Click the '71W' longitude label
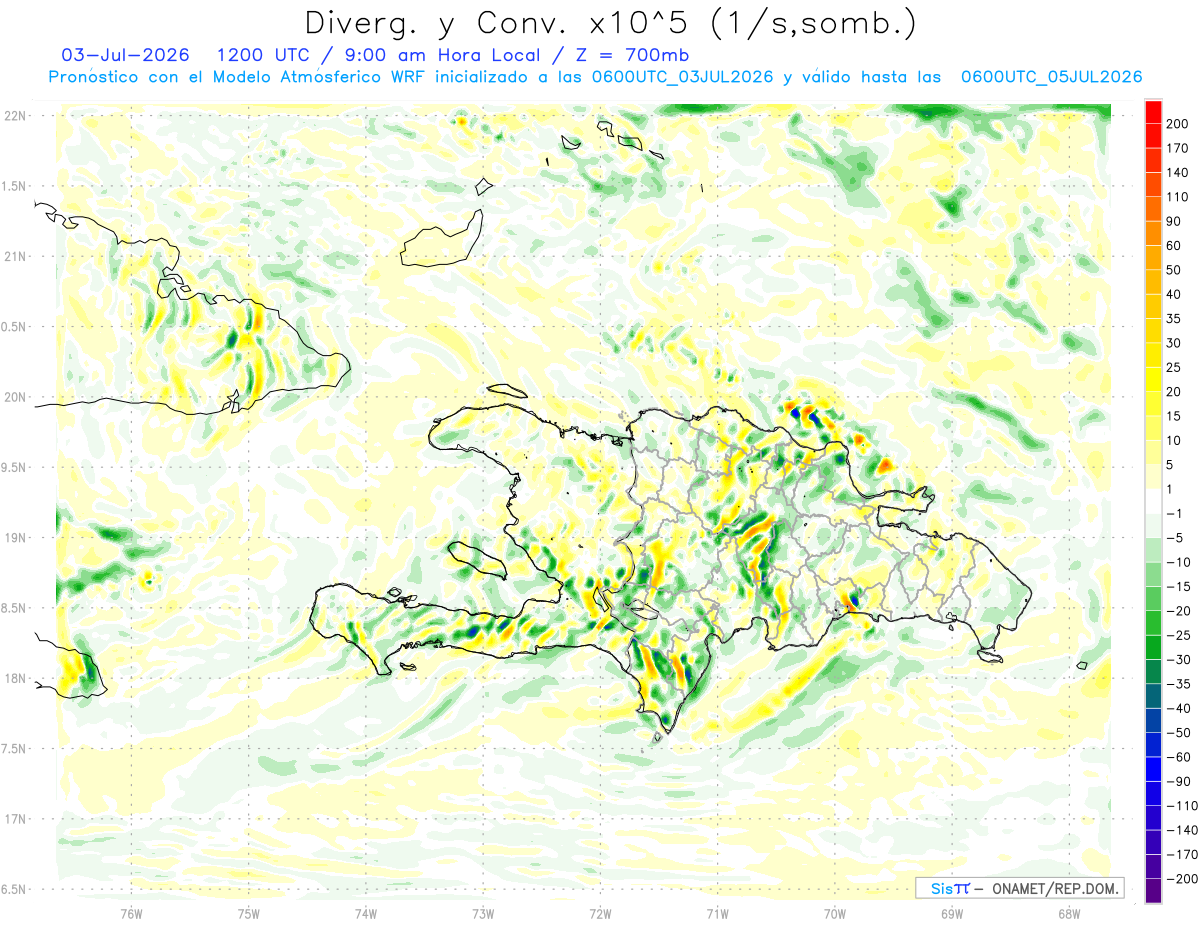Image resolution: width=1200 pixels, height=927 pixels. 717,913
